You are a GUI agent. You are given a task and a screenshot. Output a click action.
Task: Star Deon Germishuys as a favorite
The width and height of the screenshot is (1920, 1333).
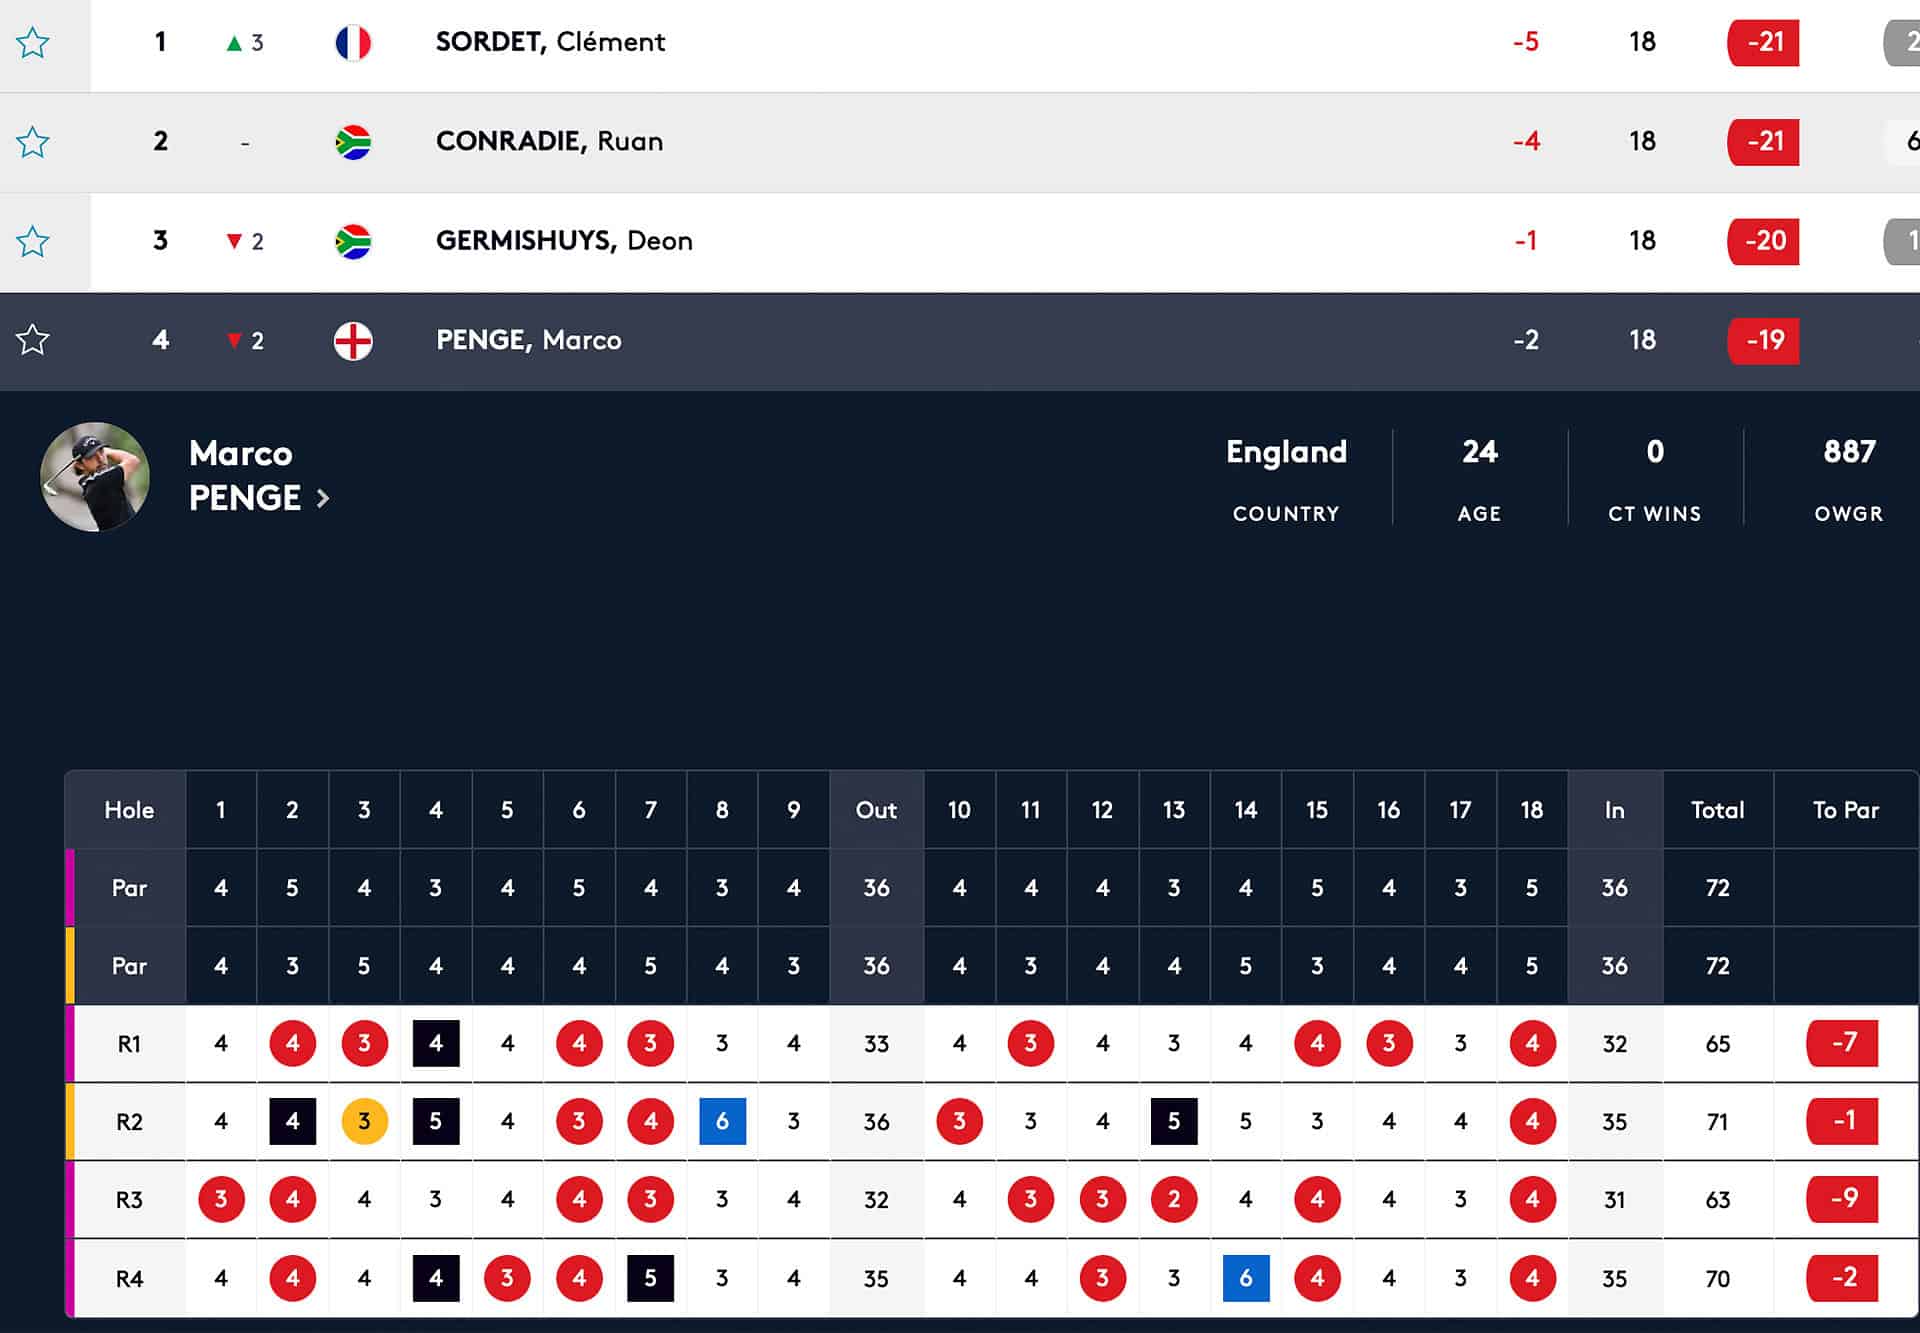(x=33, y=241)
